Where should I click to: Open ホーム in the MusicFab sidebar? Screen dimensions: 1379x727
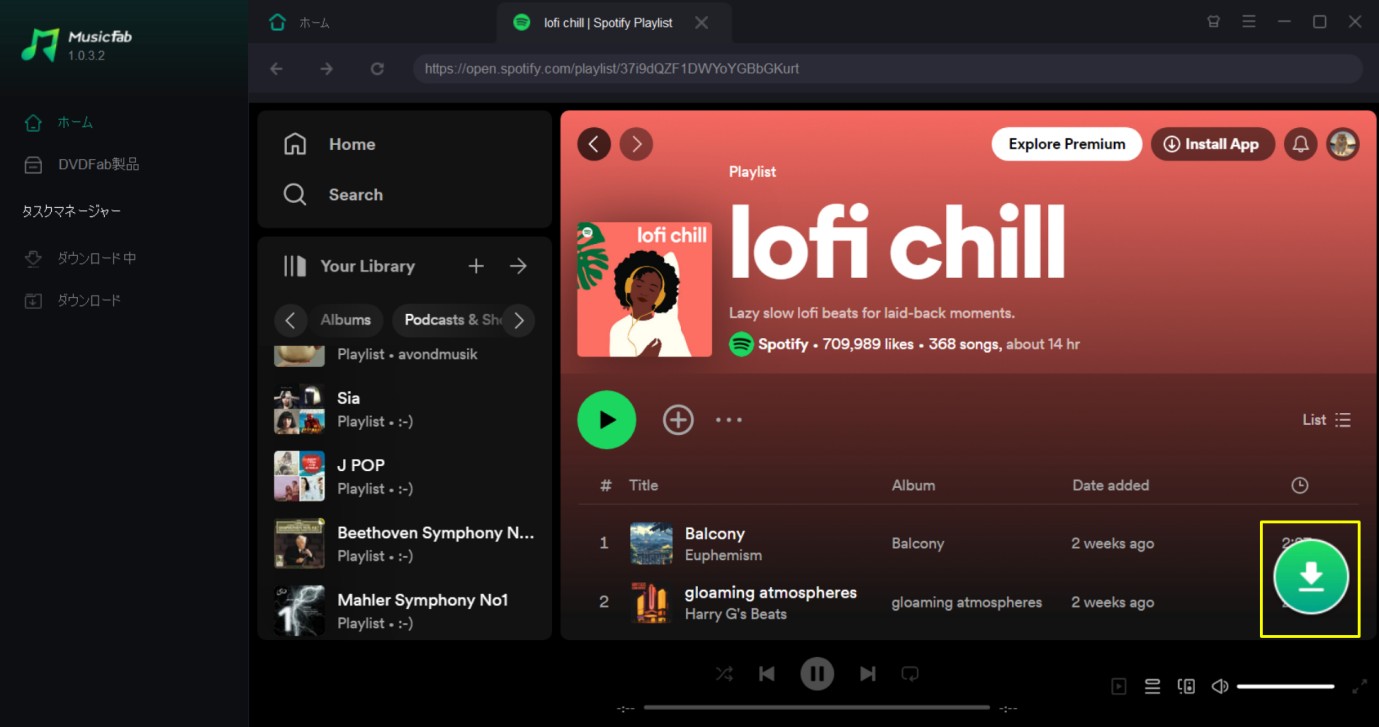coord(60,122)
